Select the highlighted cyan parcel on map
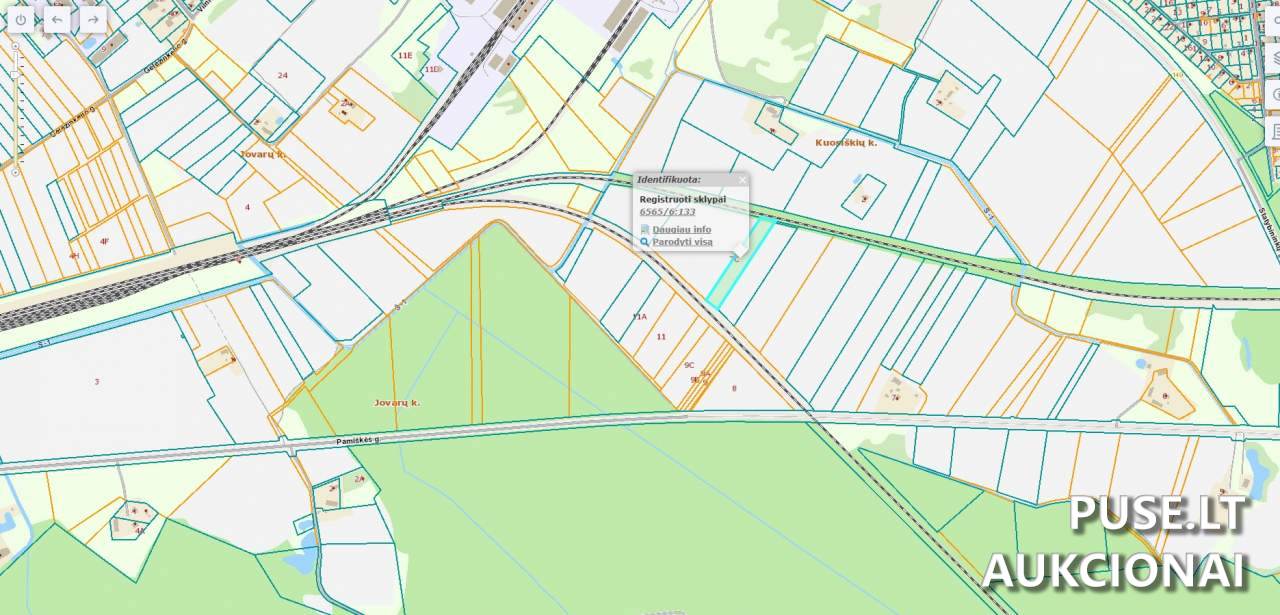Image resolution: width=1280 pixels, height=615 pixels. [740, 262]
